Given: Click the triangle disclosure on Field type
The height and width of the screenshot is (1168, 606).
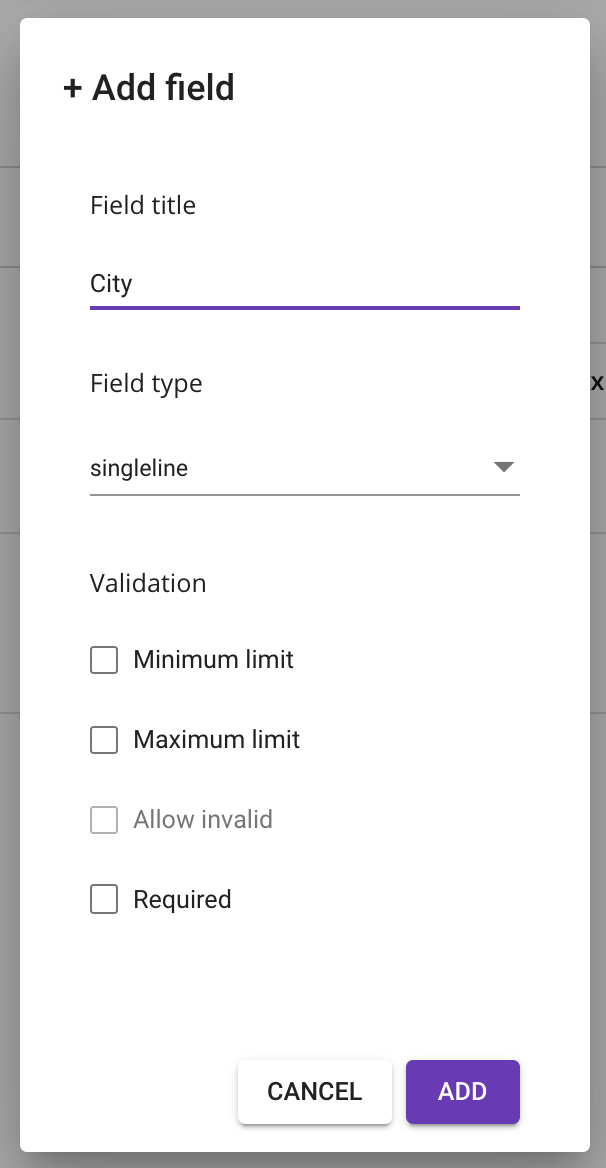Looking at the screenshot, I should (504, 466).
